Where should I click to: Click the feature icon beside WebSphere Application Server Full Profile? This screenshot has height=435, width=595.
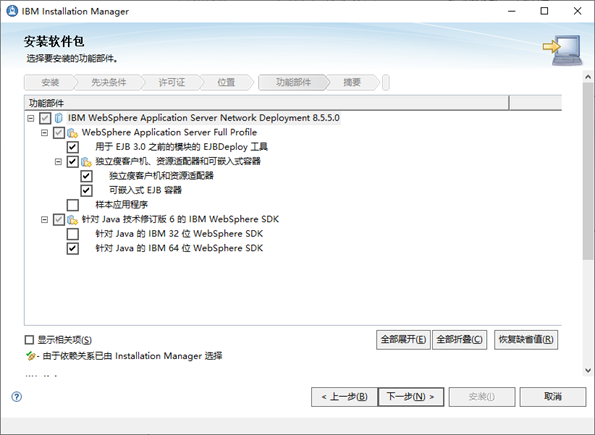tap(72, 133)
